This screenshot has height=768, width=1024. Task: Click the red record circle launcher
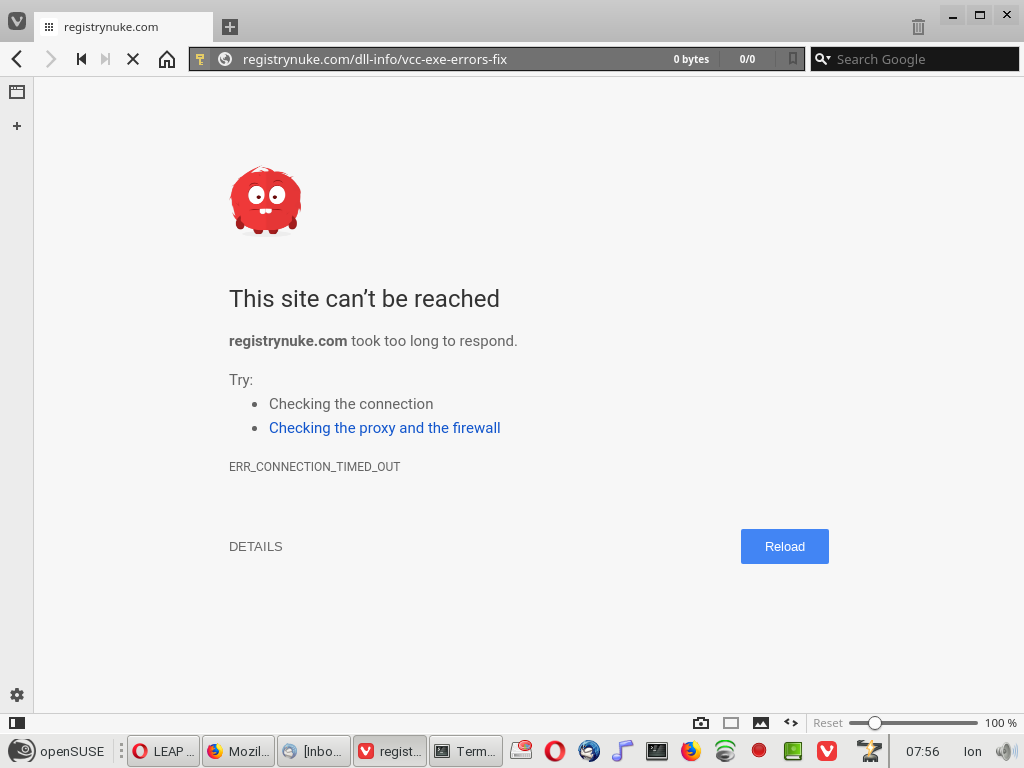click(758, 750)
